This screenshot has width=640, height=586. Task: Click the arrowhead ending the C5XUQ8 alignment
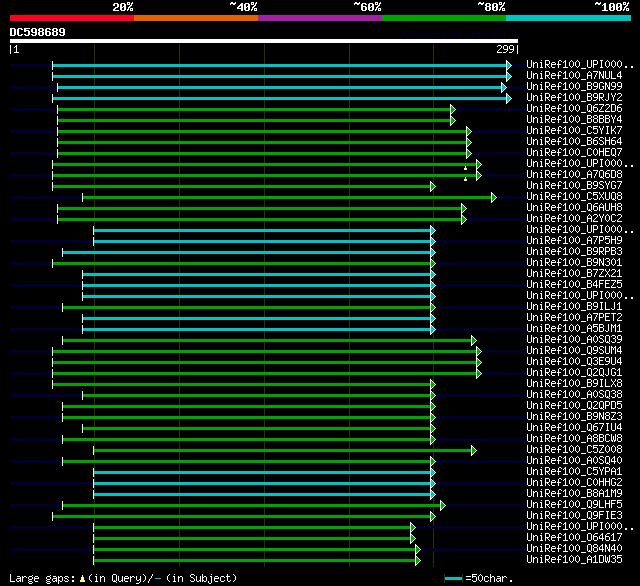click(494, 198)
